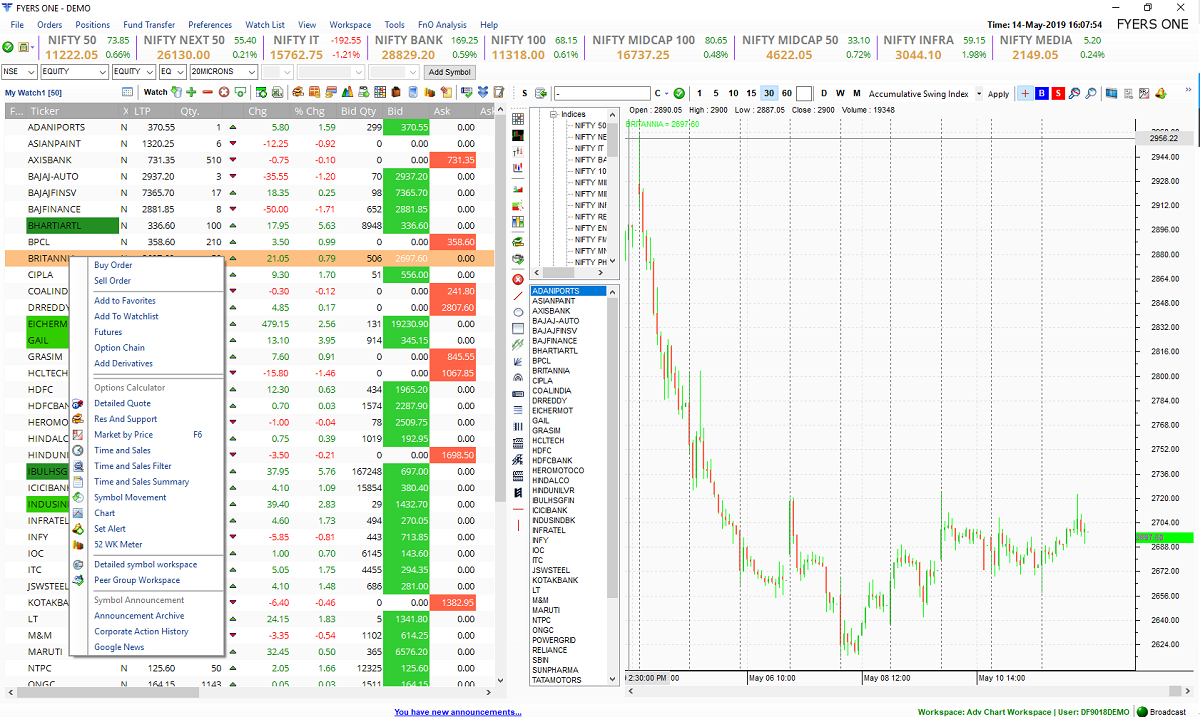Choose Sell Order from context menu
This screenshot has height=717, width=1200.
[x=113, y=281]
